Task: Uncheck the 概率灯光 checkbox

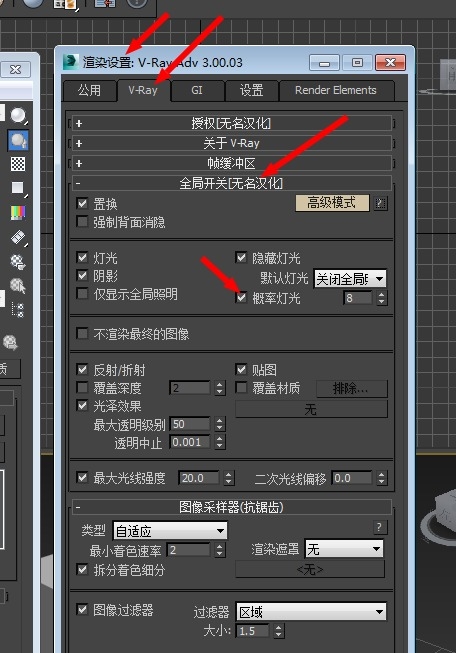Action: pos(241,297)
